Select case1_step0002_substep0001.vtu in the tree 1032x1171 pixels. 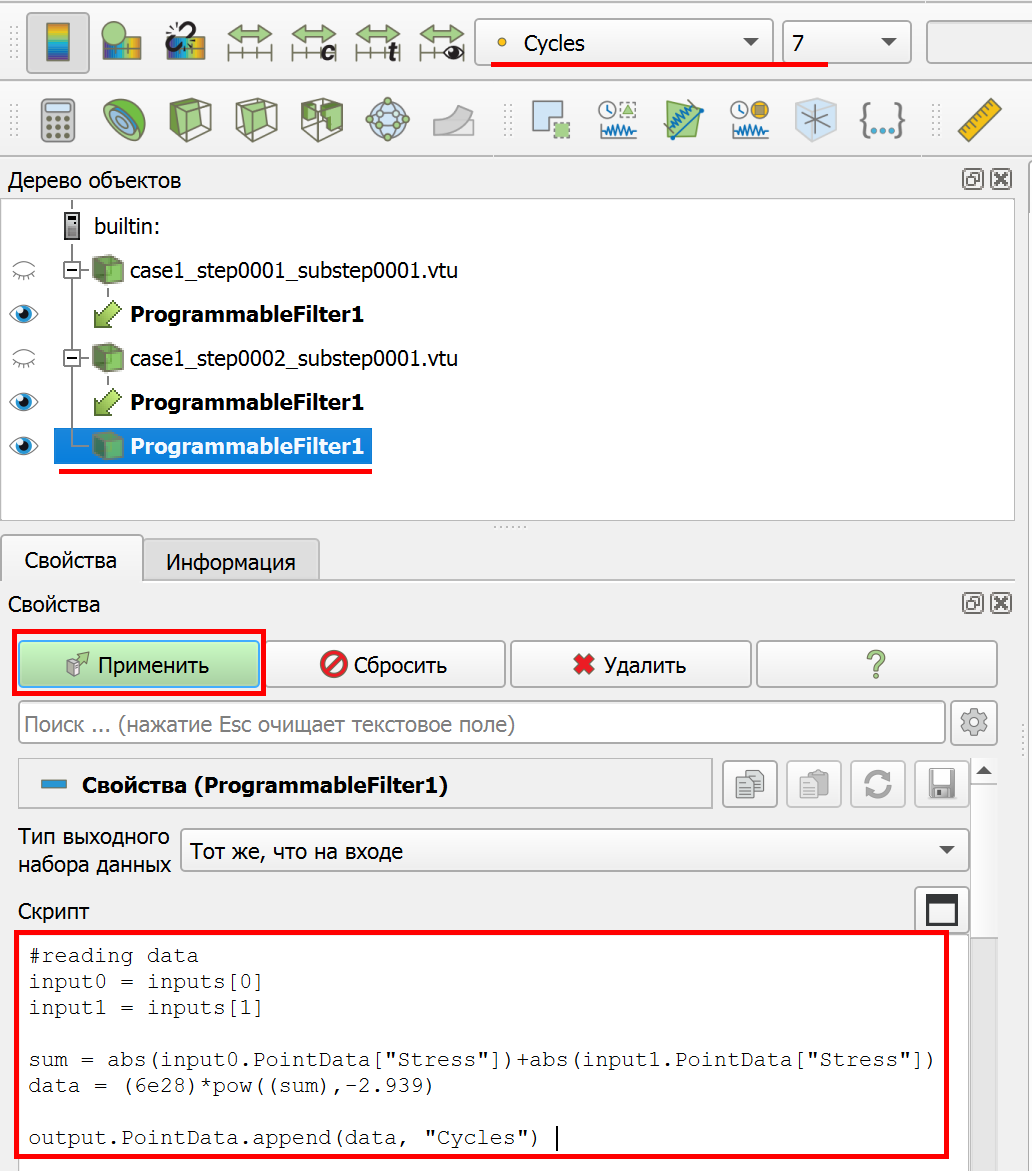coord(293,358)
